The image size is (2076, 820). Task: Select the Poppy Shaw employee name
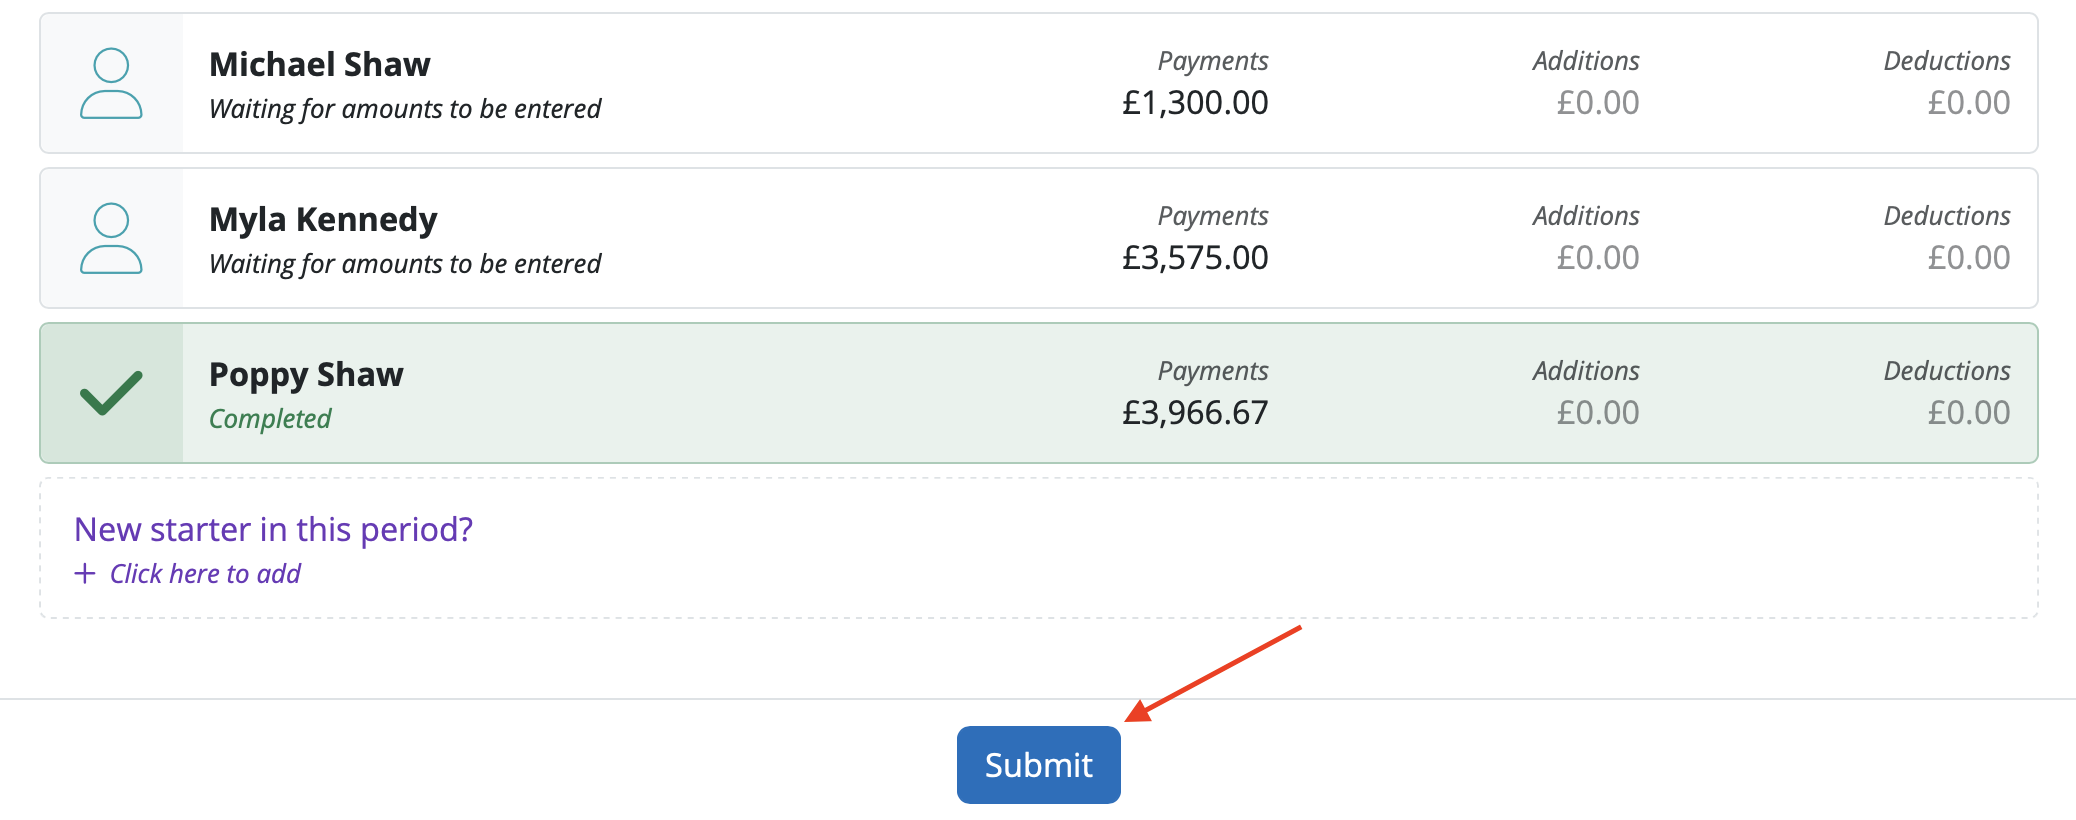click(306, 375)
